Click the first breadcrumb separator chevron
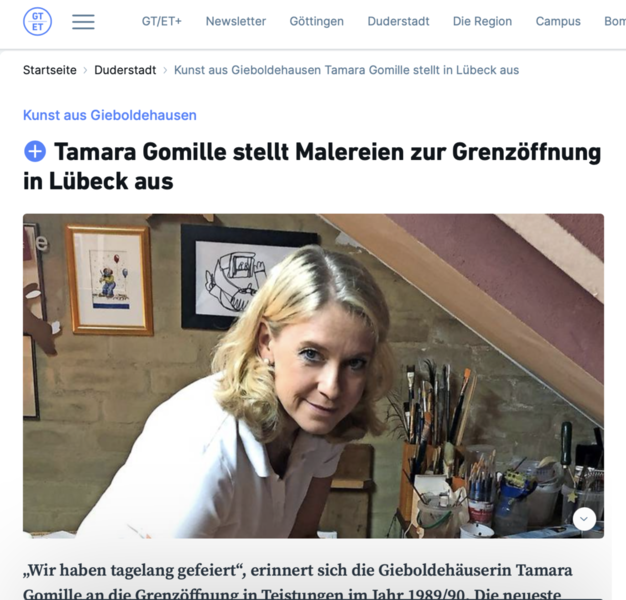 pos(85,70)
